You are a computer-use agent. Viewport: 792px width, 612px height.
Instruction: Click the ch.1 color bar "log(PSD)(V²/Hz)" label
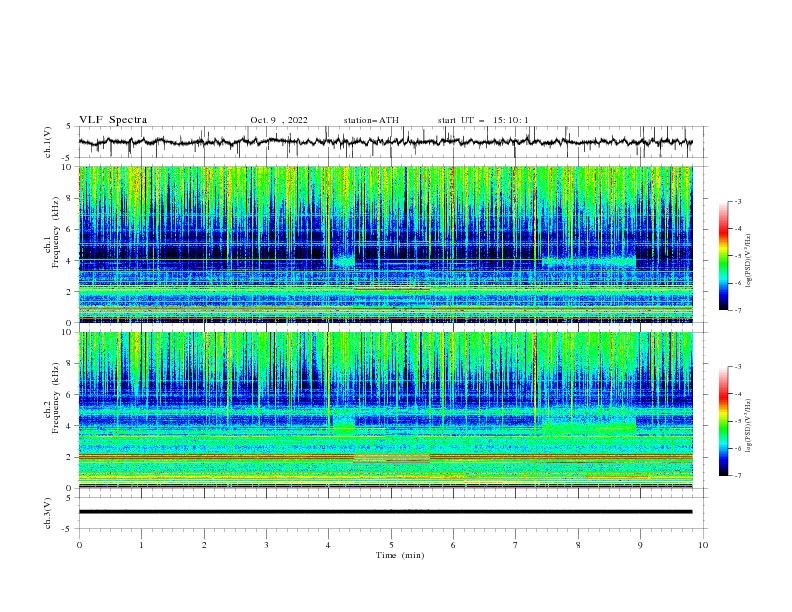[x=749, y=261]
